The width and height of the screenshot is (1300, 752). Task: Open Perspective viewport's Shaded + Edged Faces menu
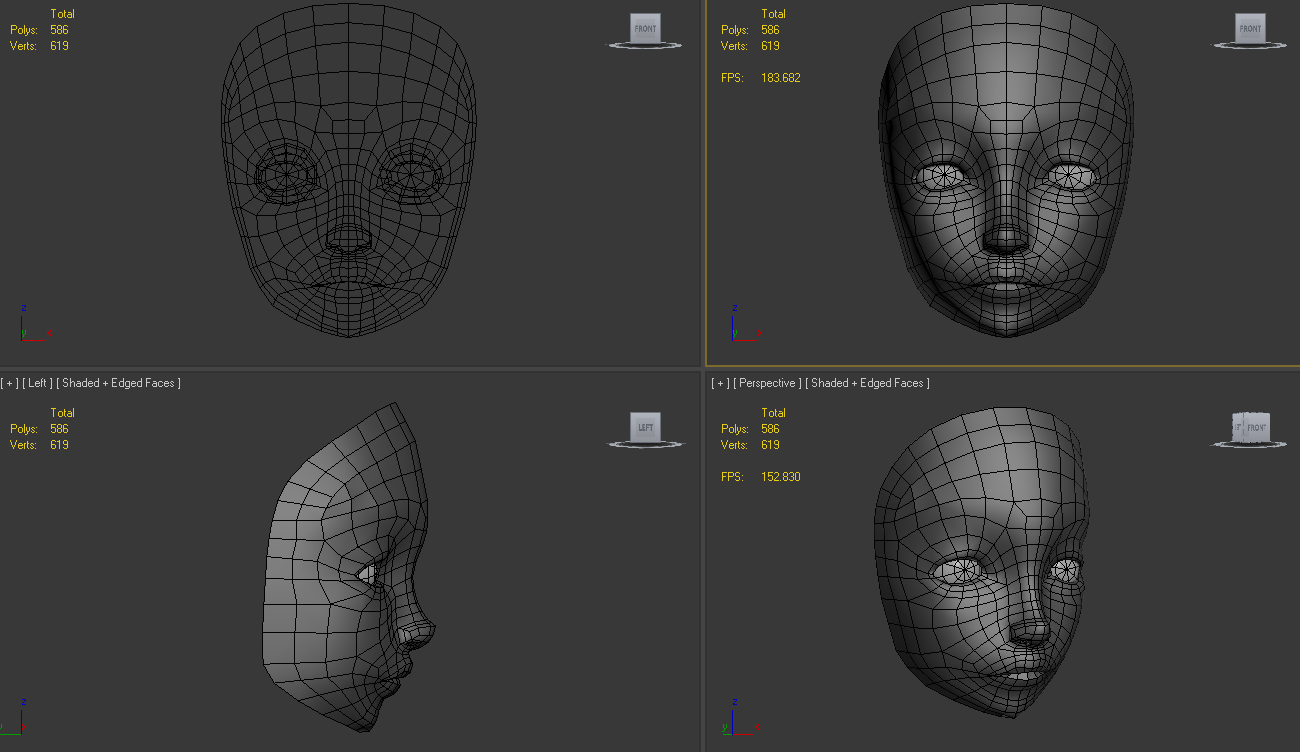(868, 383)
